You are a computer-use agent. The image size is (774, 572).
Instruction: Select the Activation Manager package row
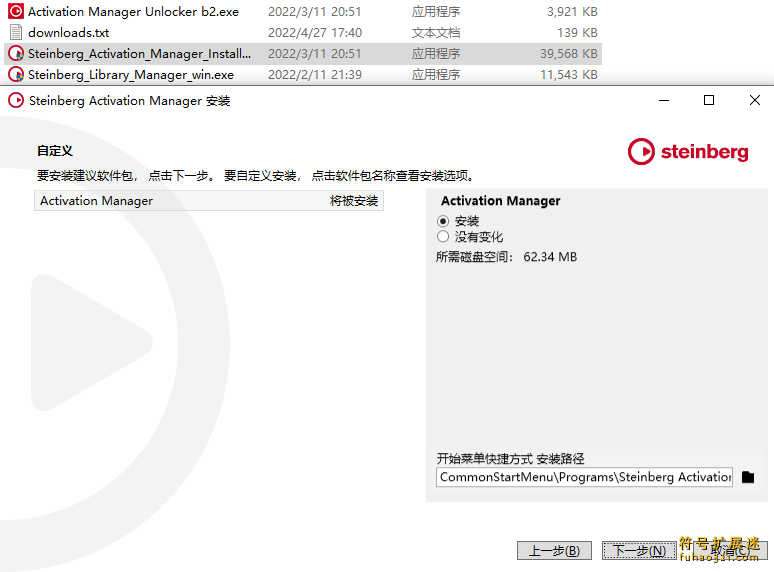(x=209, y=201)
